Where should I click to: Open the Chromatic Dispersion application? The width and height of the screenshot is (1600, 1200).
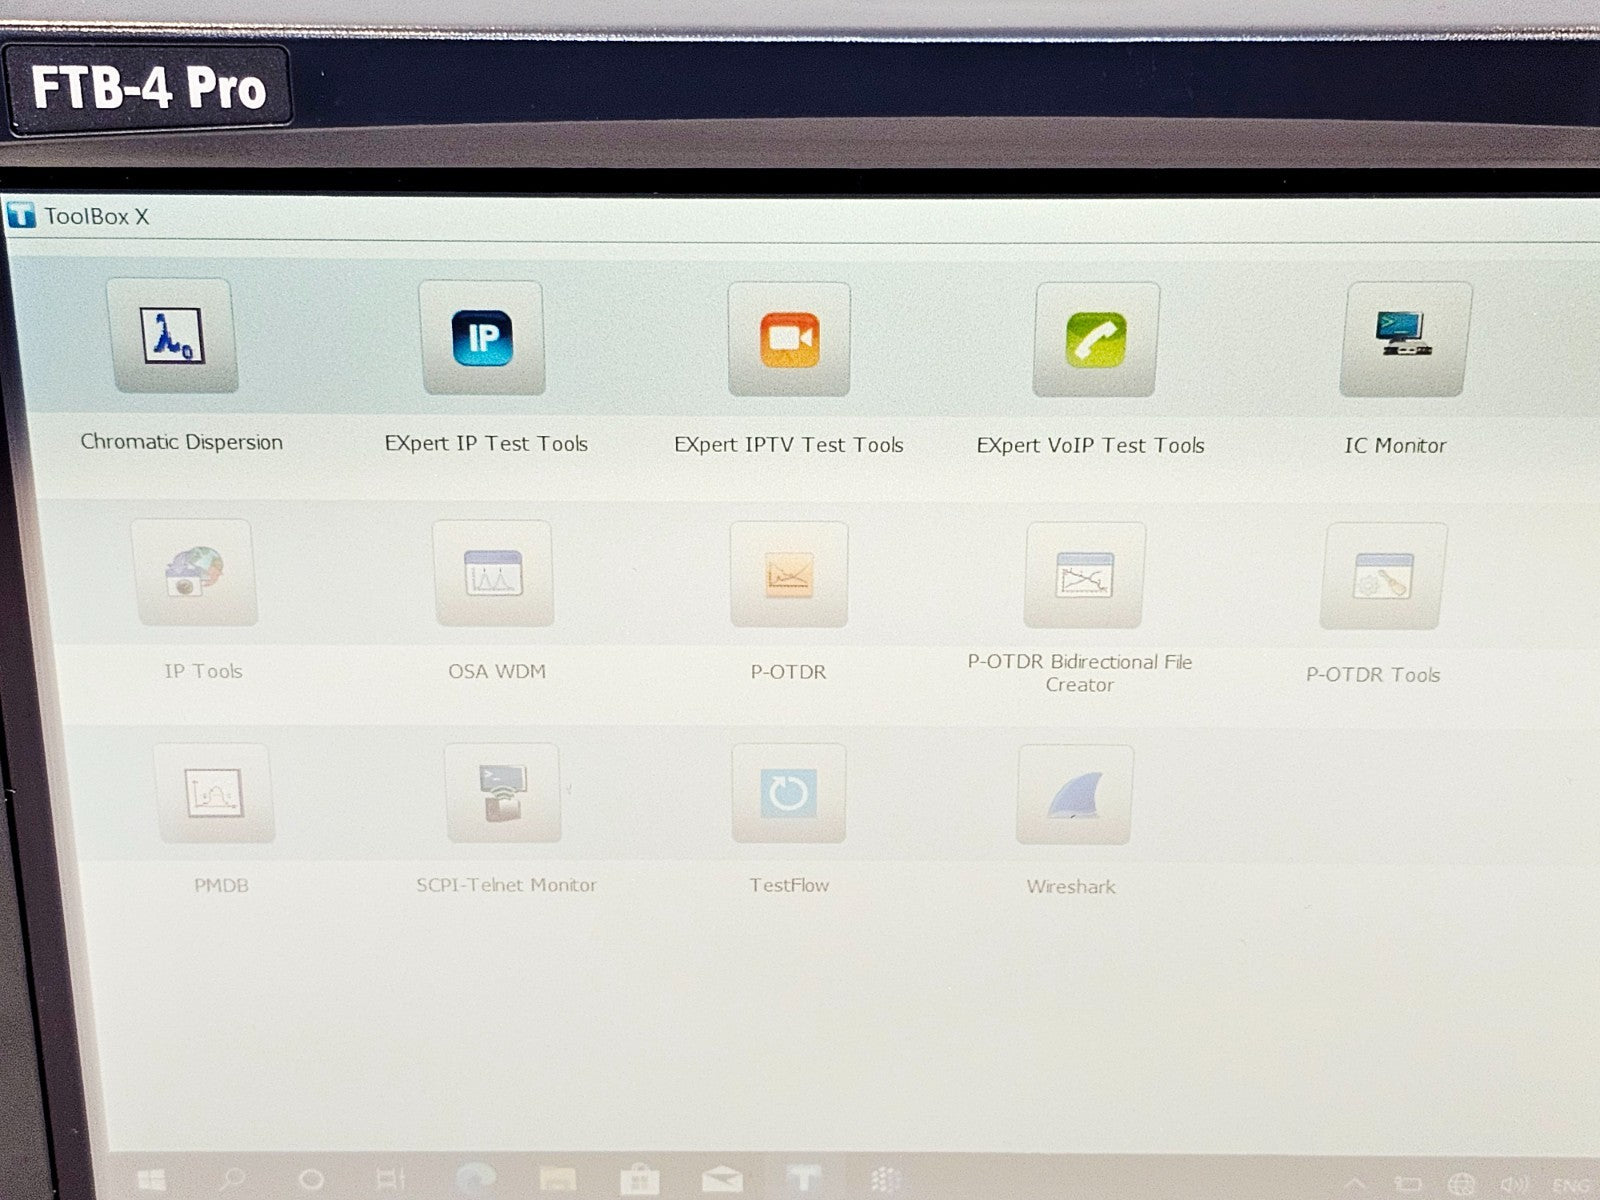pyautogui.click(x=172, y=335)
